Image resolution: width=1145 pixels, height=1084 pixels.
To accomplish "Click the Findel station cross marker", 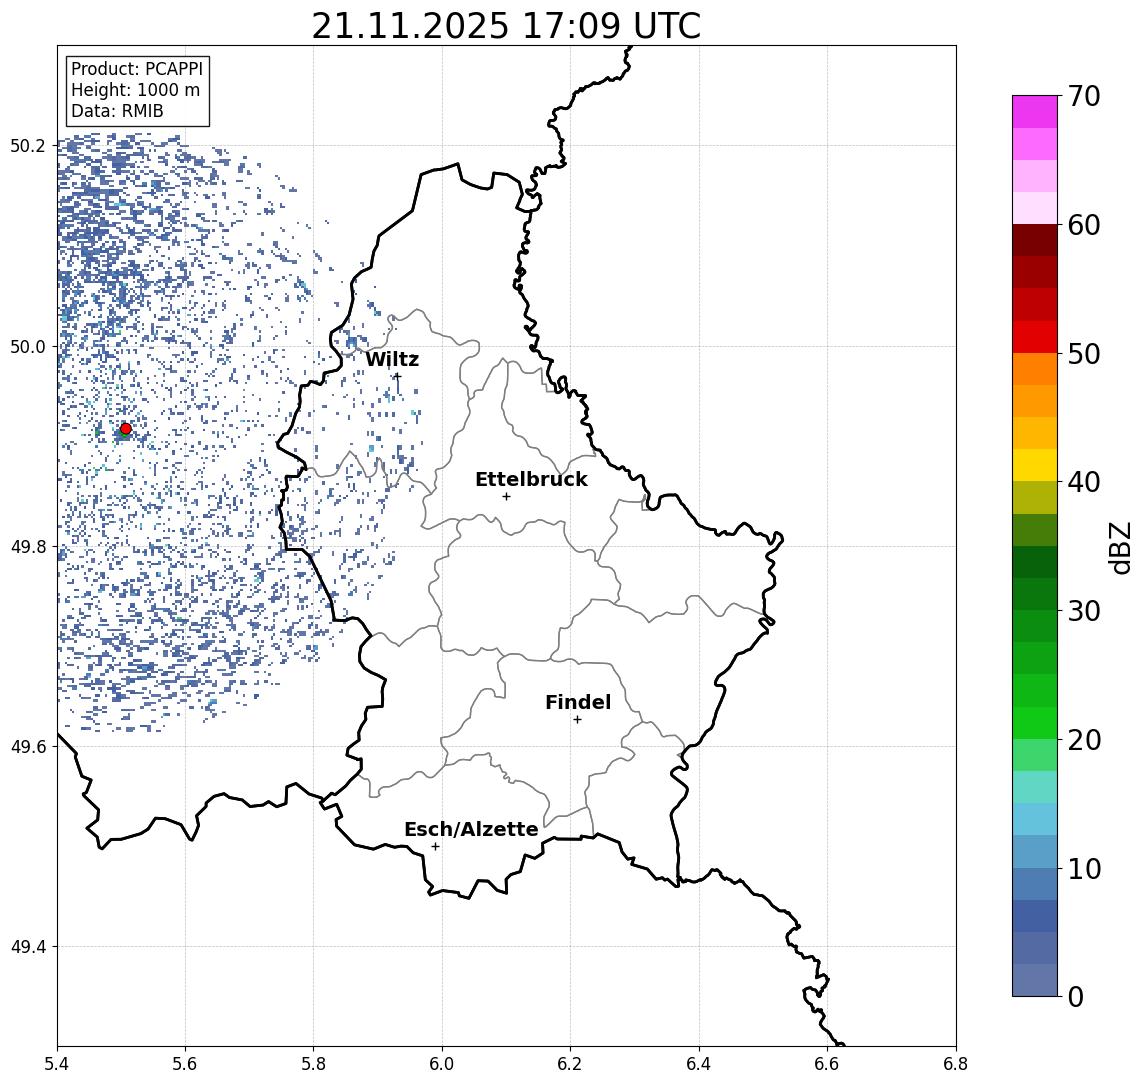I will tap(577, 720).
